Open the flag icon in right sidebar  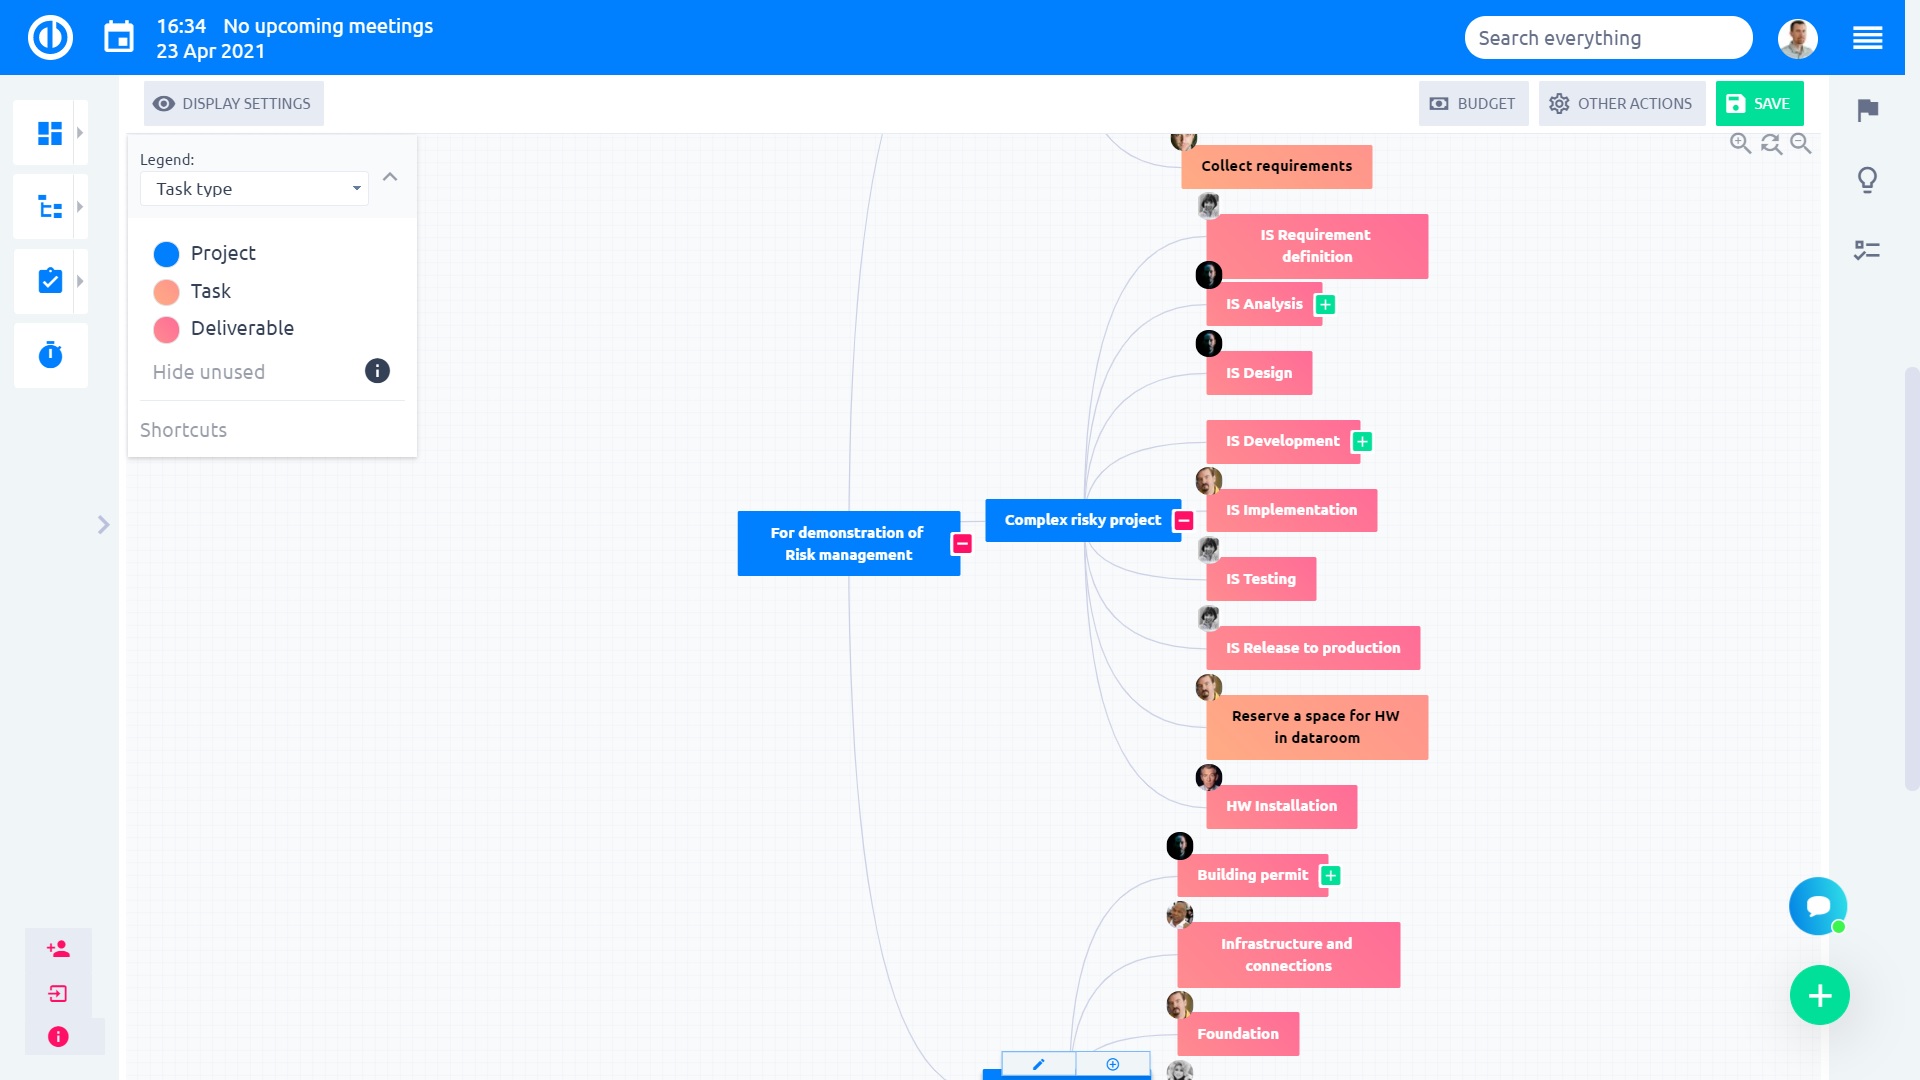(1867, 110)
